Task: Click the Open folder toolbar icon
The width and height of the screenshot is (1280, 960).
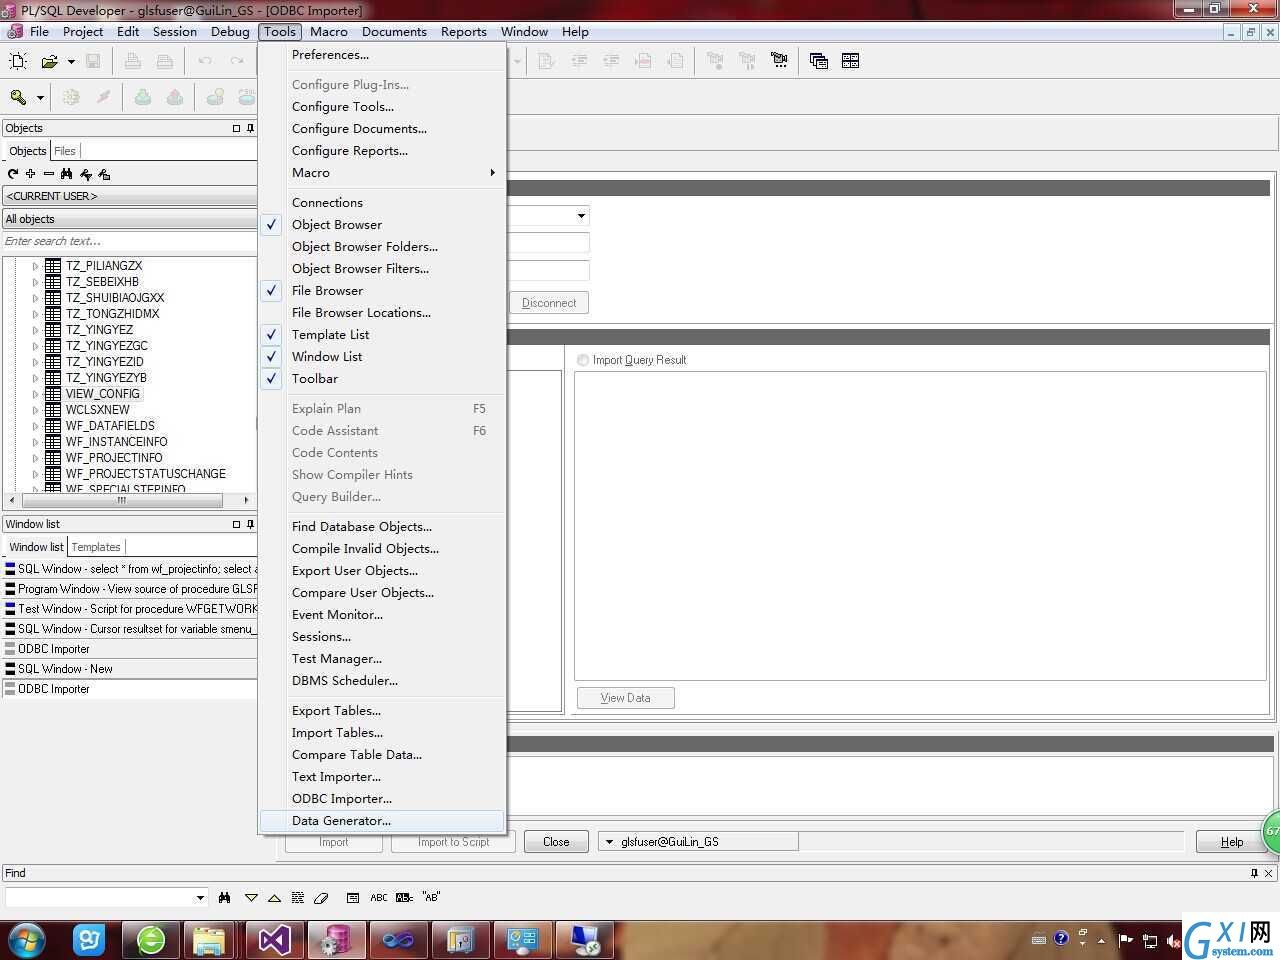Action: coord(49,61)
